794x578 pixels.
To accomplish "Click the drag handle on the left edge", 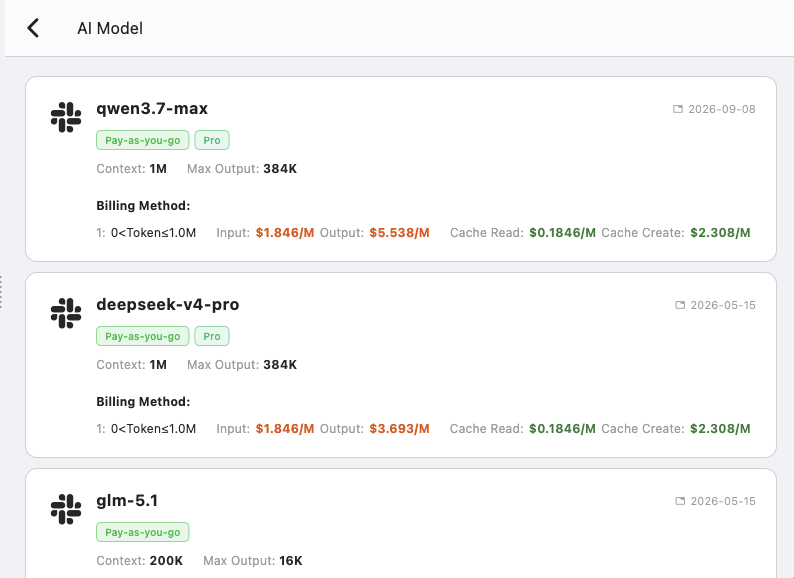I will pos(1,292).
